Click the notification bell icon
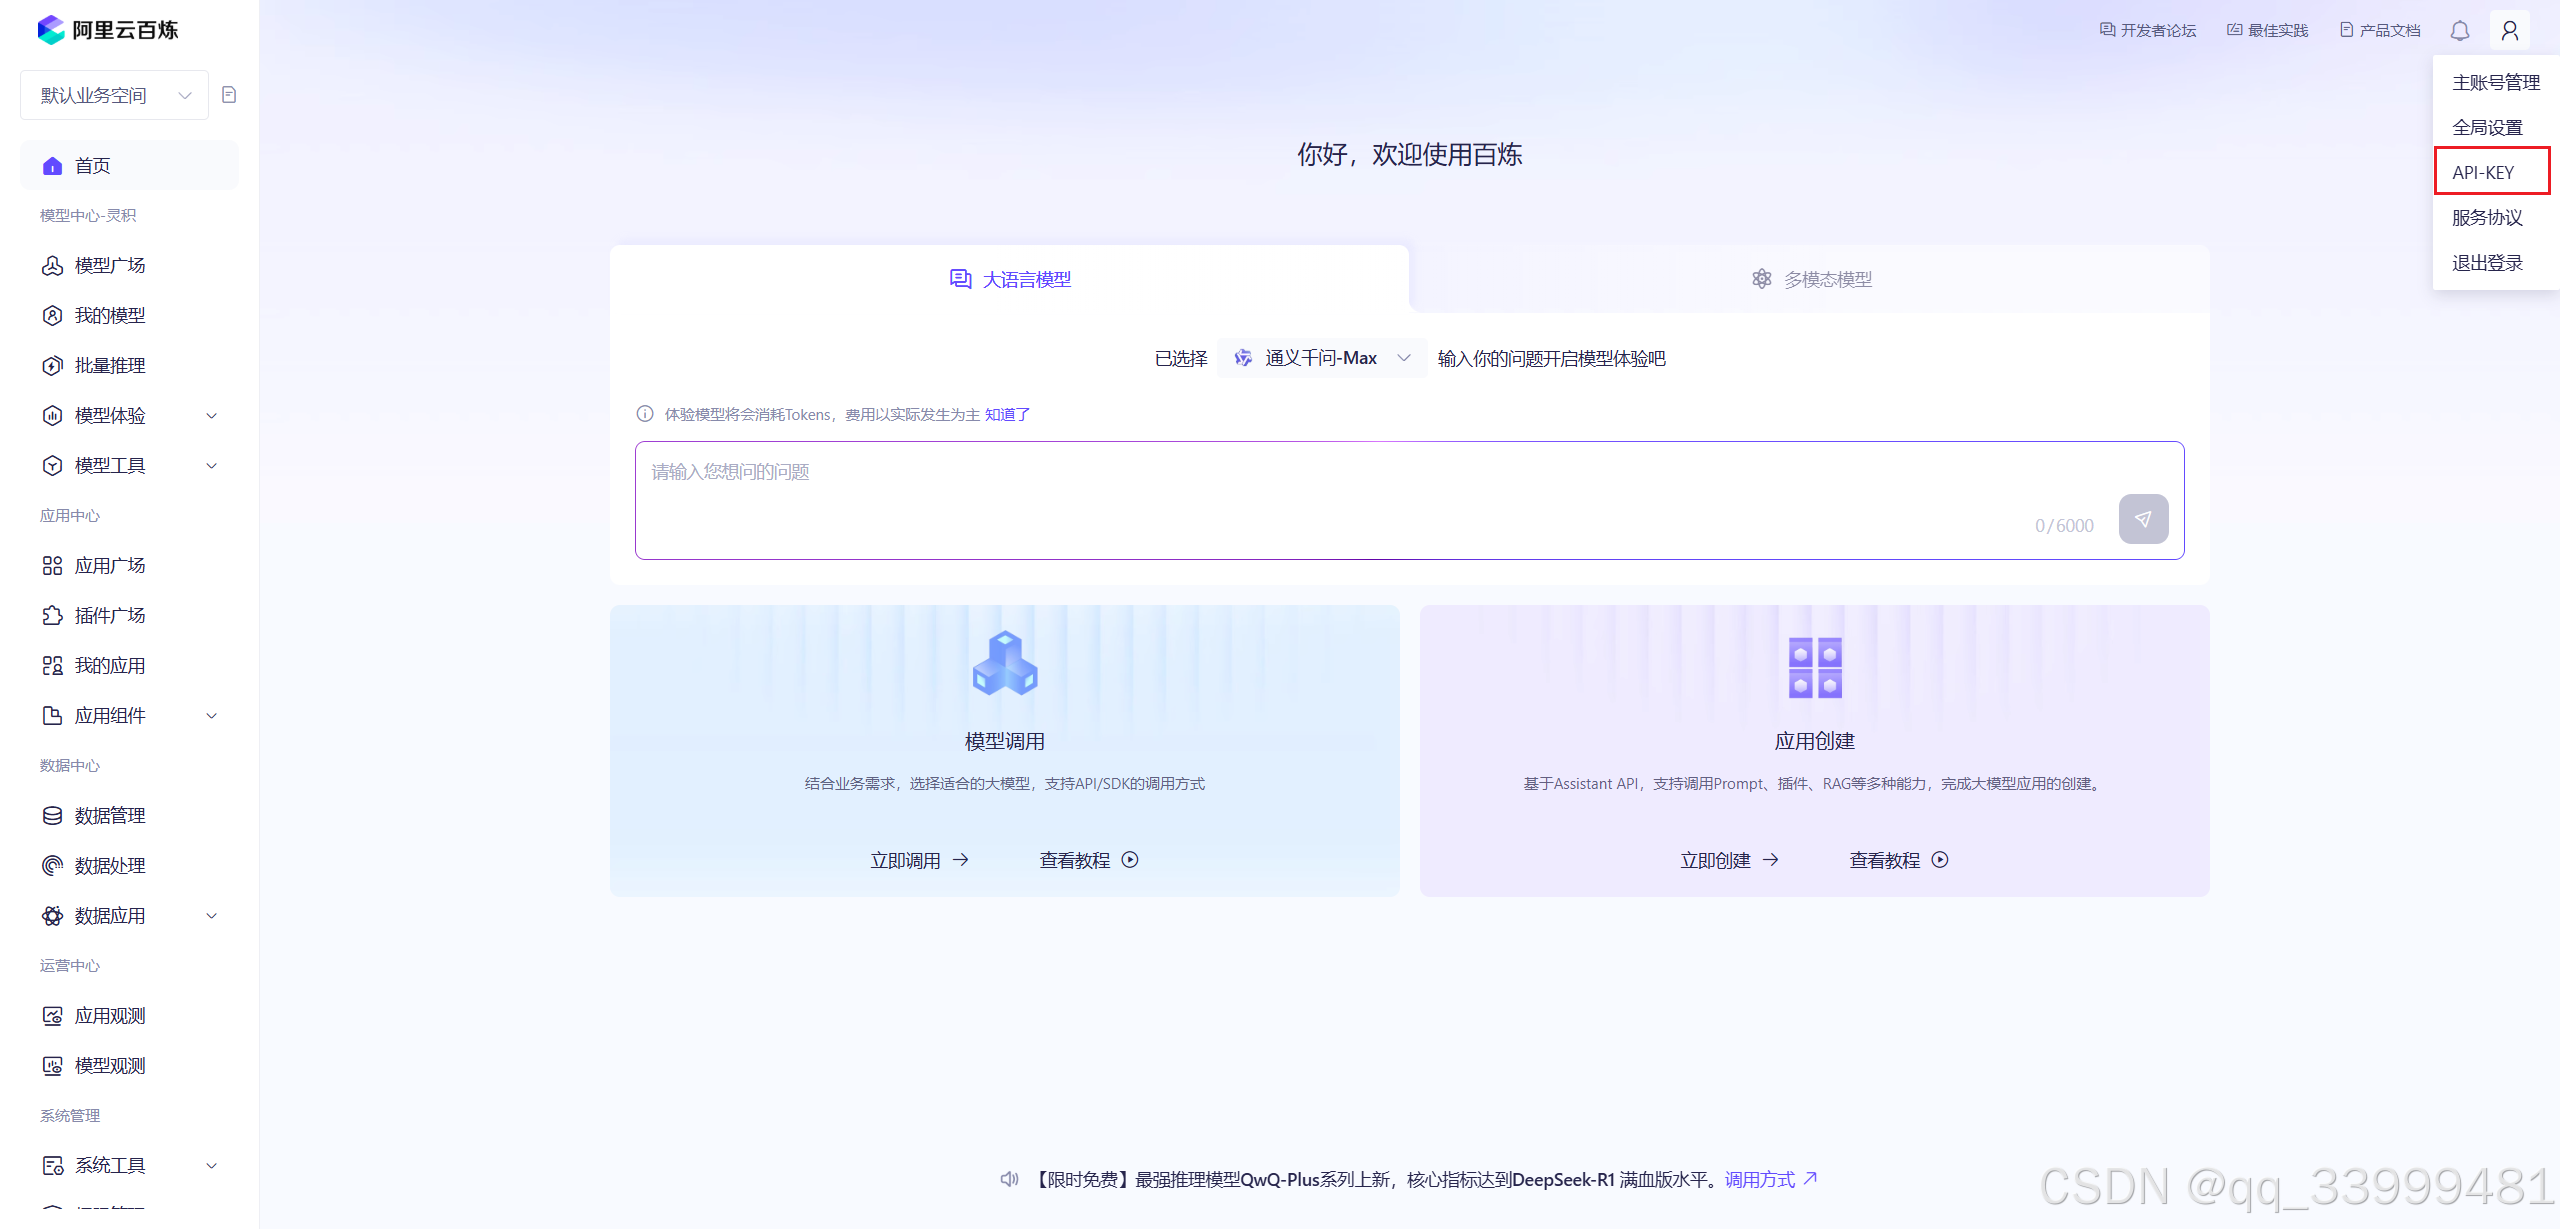 tap(2459, 31)
